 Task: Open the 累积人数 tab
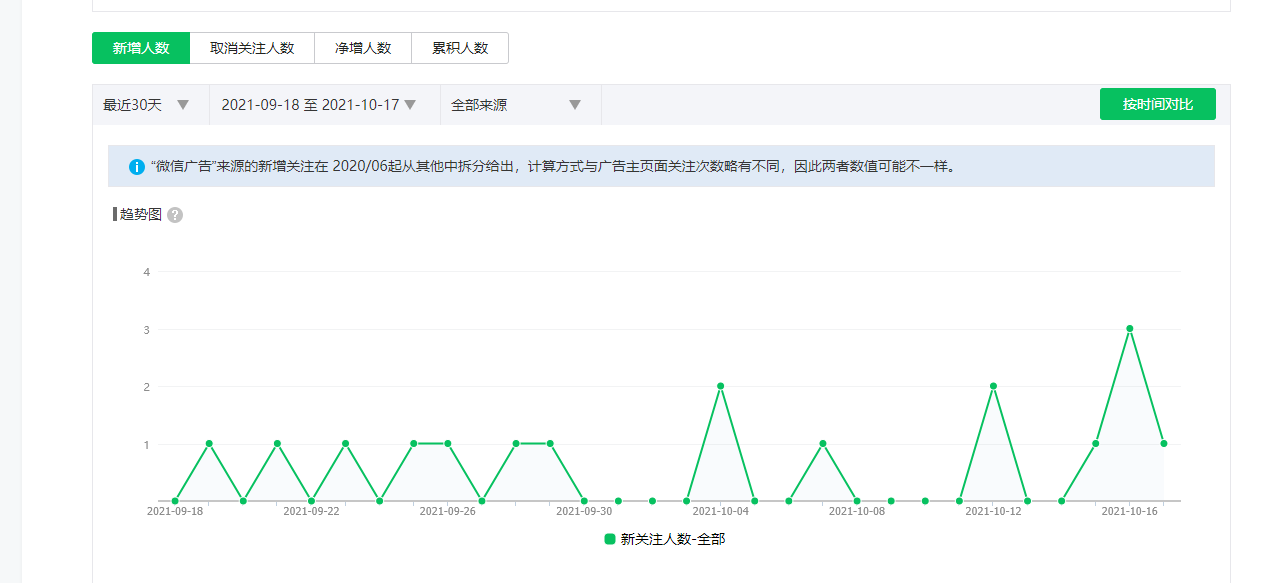(460, 48)
